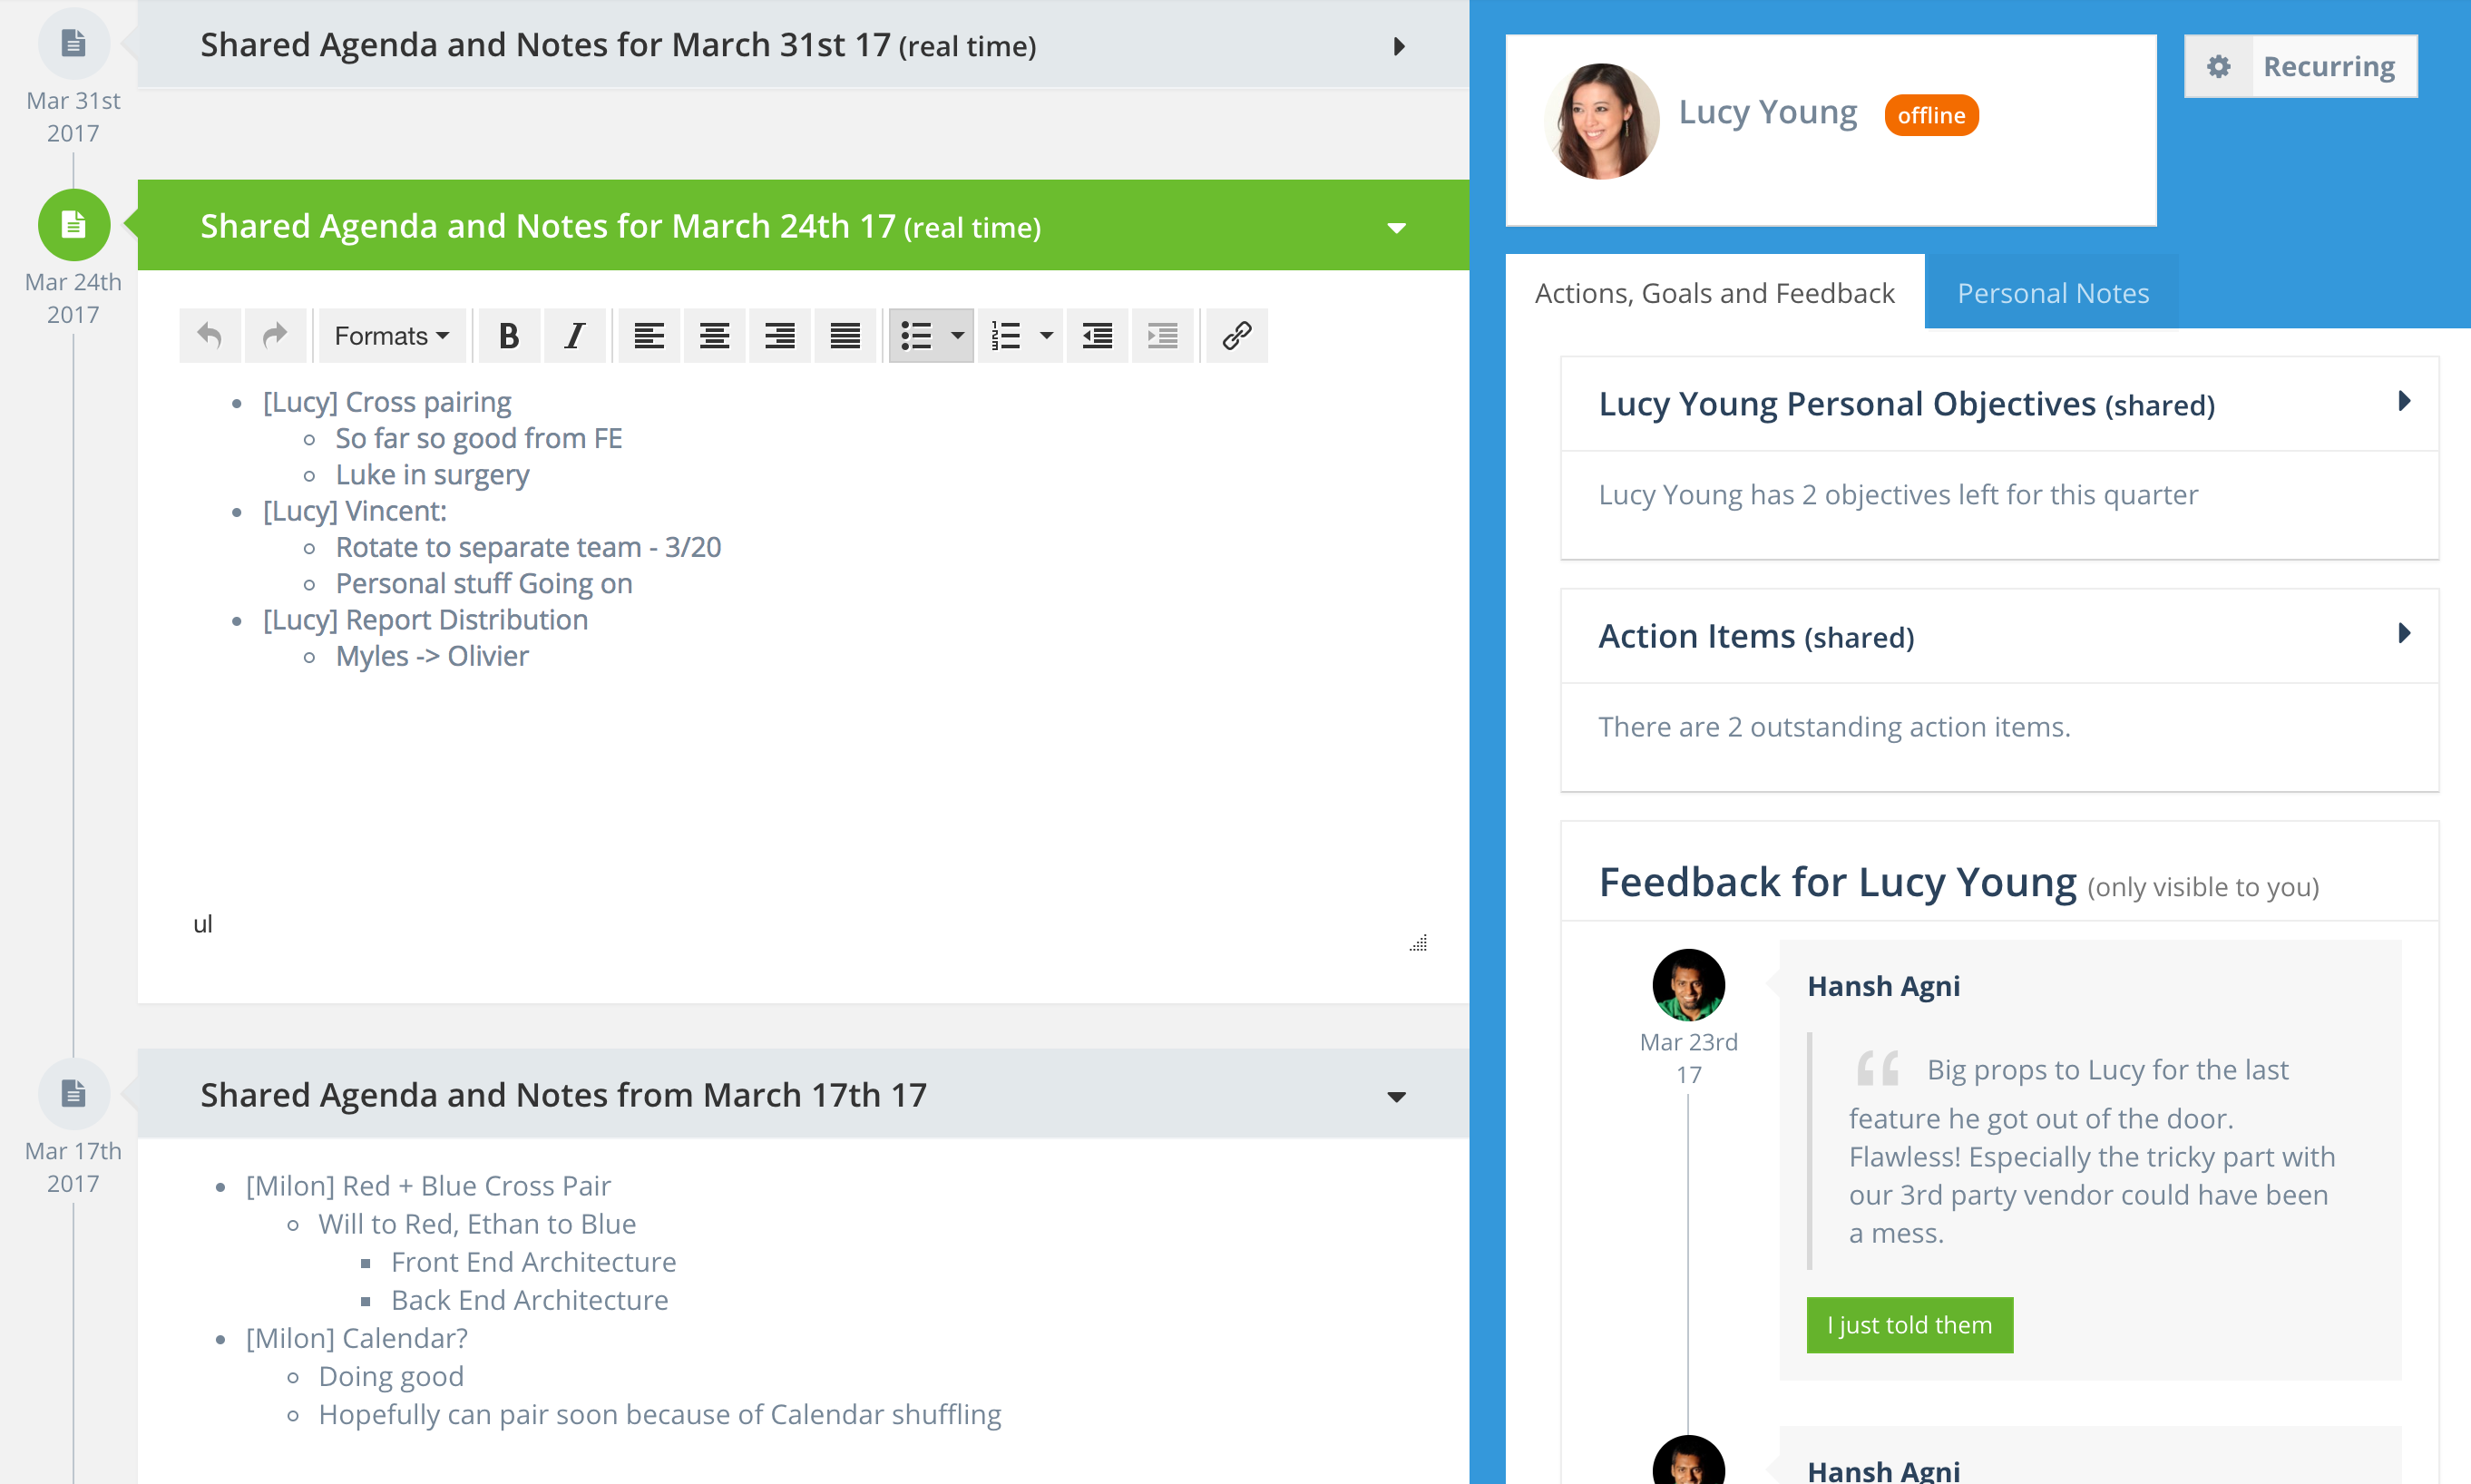Toggle bold formatting
The image size is (2471, 1484).
[x=509, y=336]
